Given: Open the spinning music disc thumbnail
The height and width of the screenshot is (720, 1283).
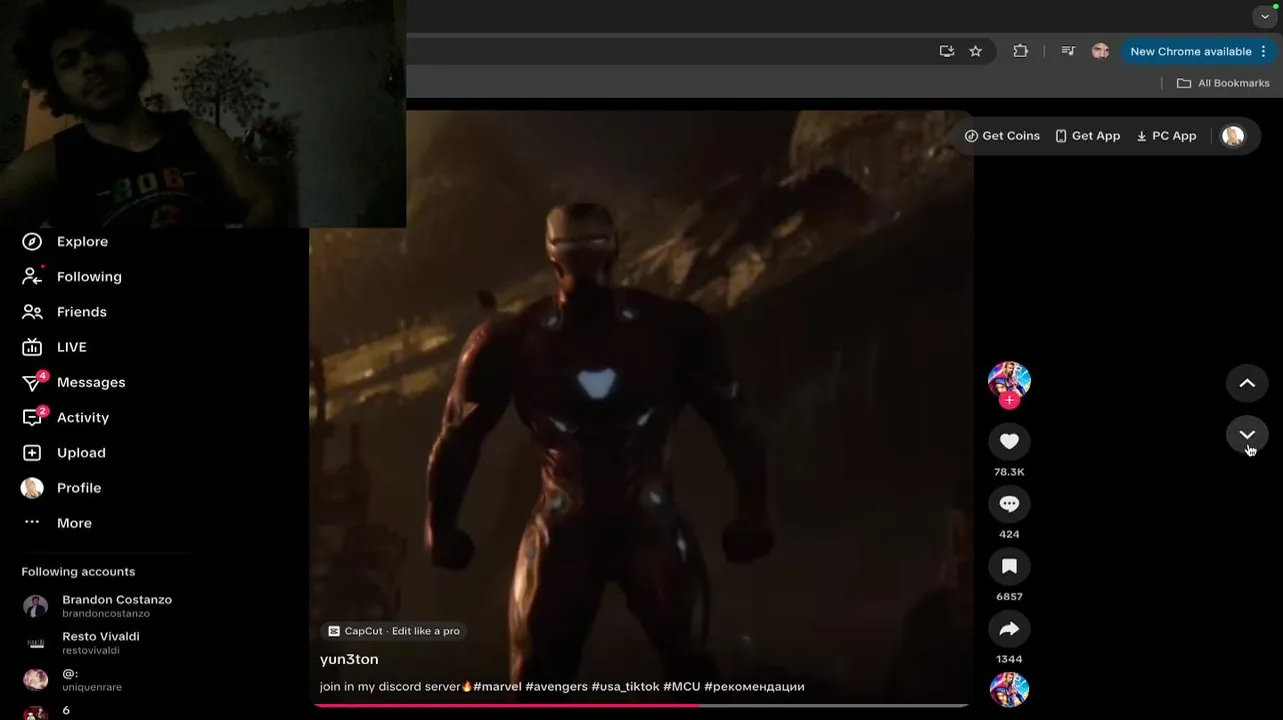Looking at the screenshot, I should pos(1009,690).
